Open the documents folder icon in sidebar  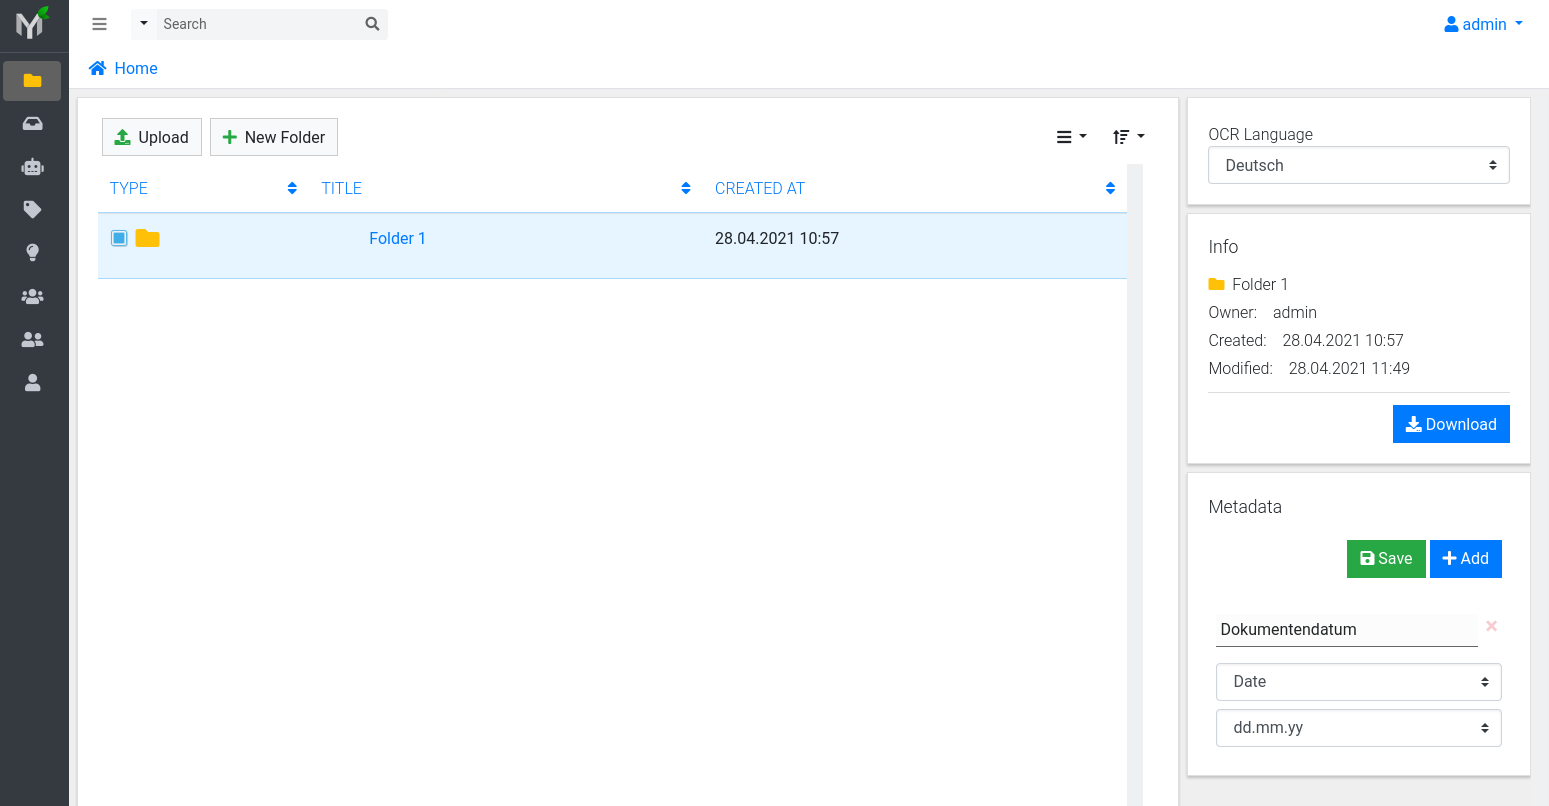(x=32, y=81)
